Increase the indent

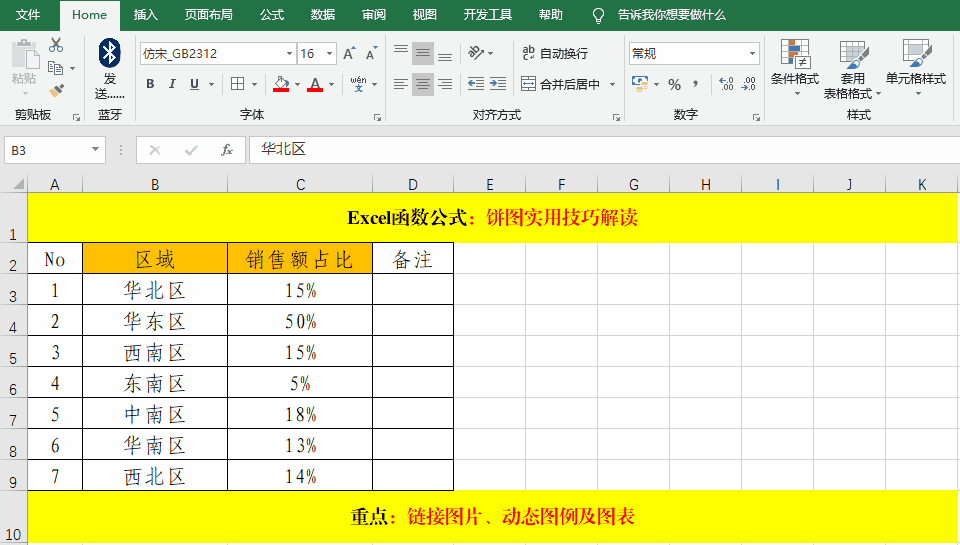(x=498, y=84)
